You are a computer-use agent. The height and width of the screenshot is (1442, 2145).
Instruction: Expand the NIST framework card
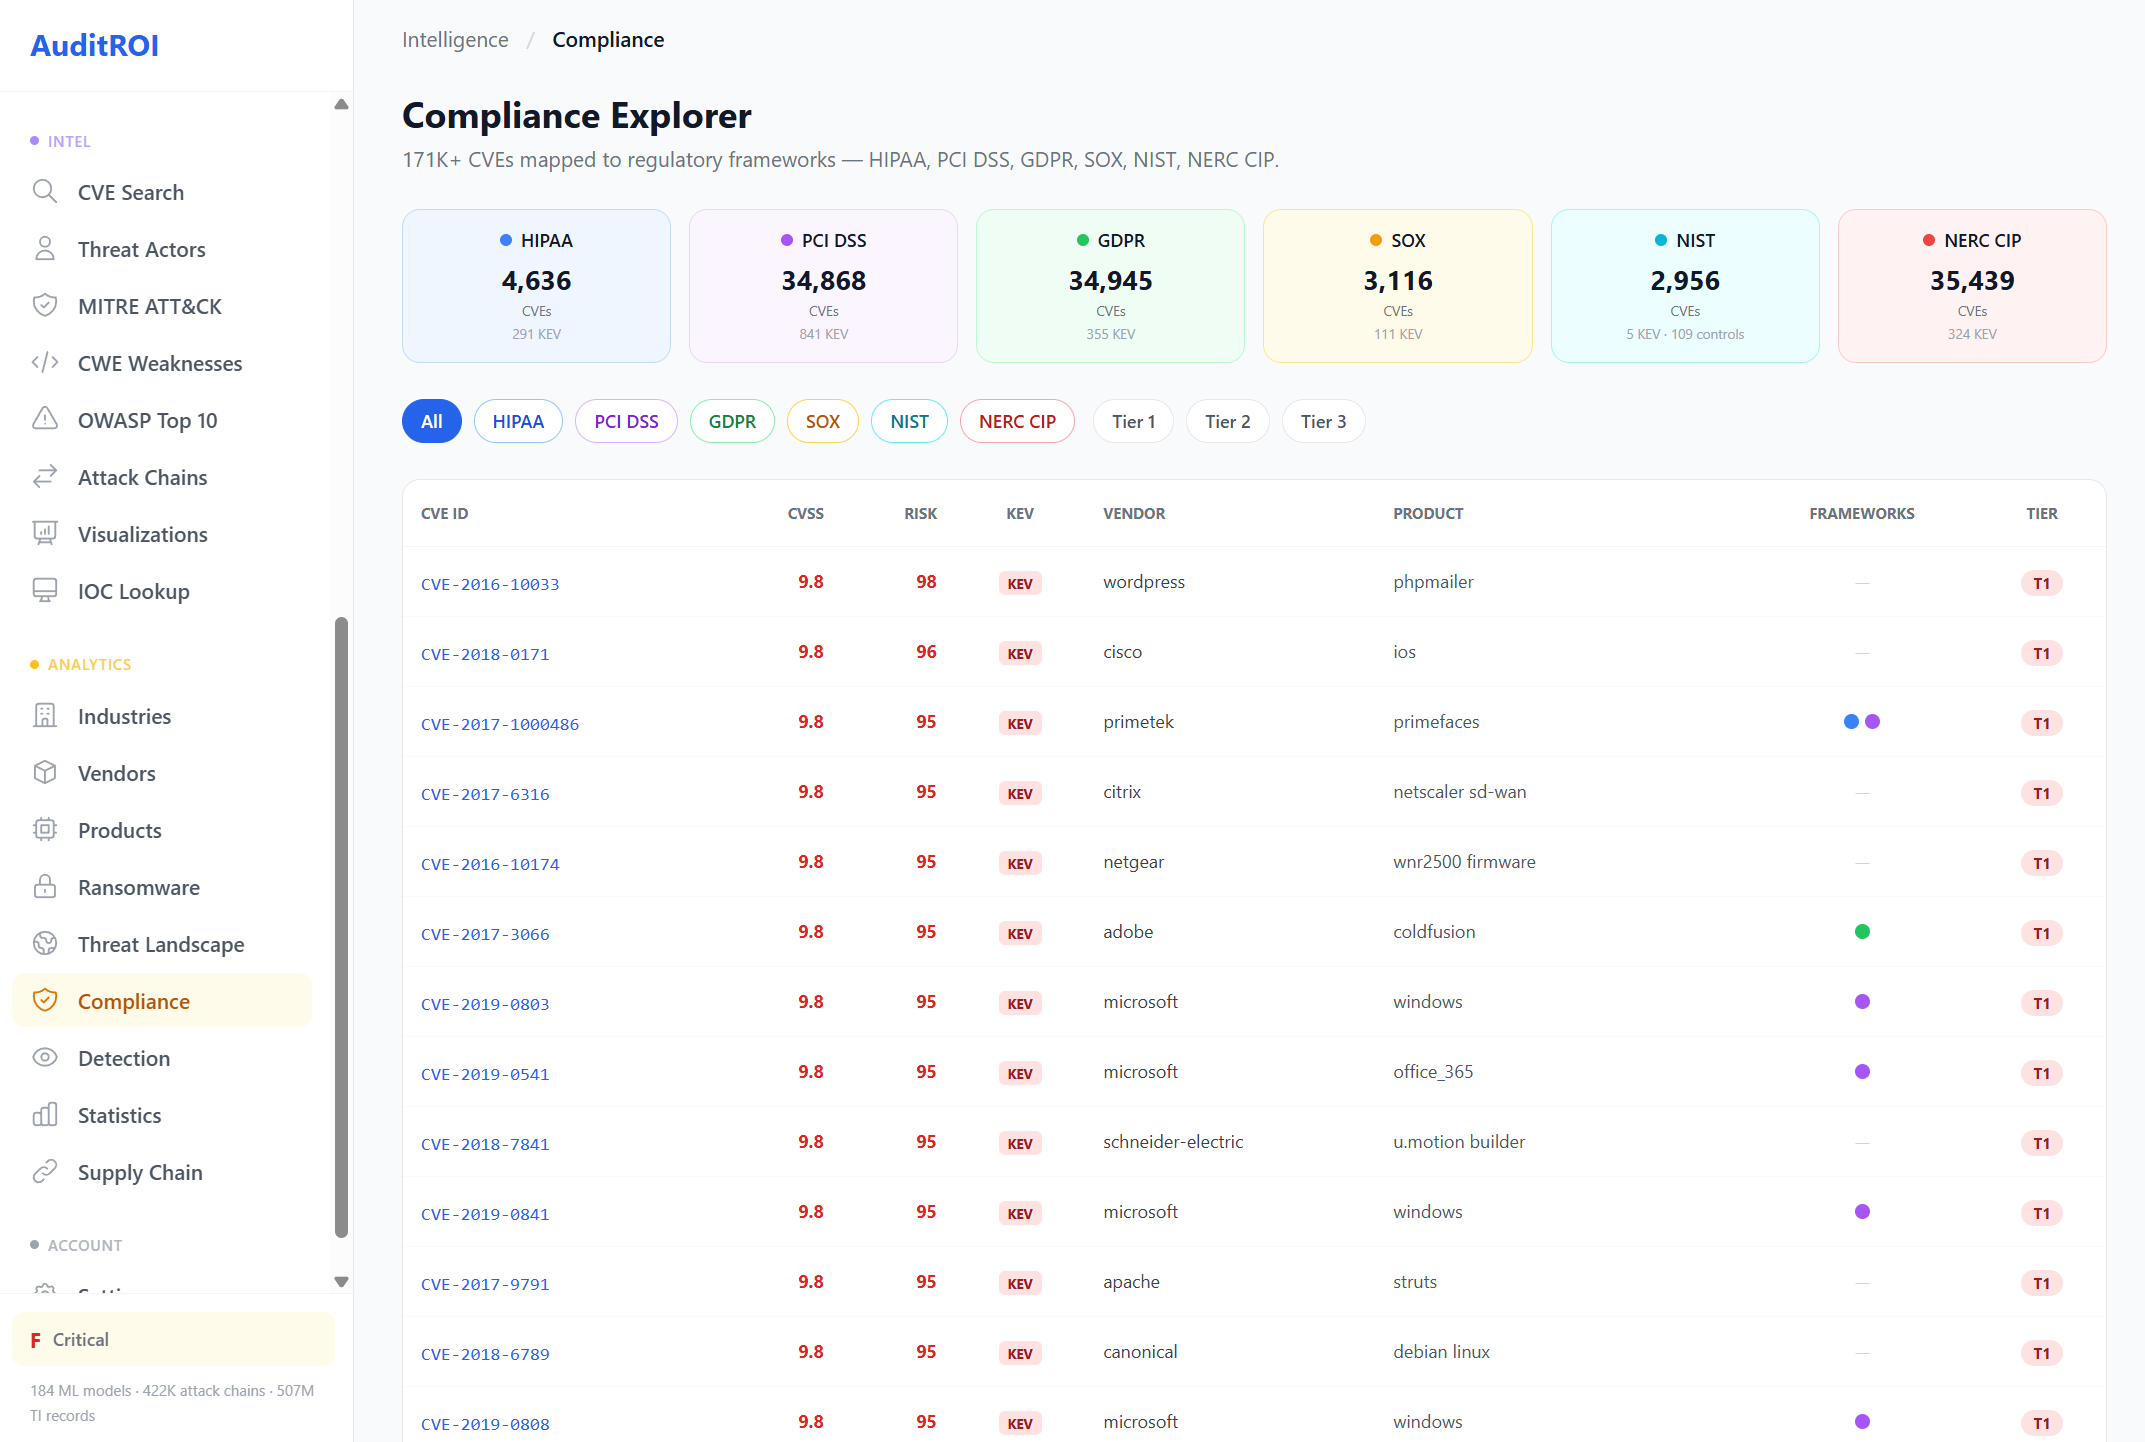click(1685, 286)
